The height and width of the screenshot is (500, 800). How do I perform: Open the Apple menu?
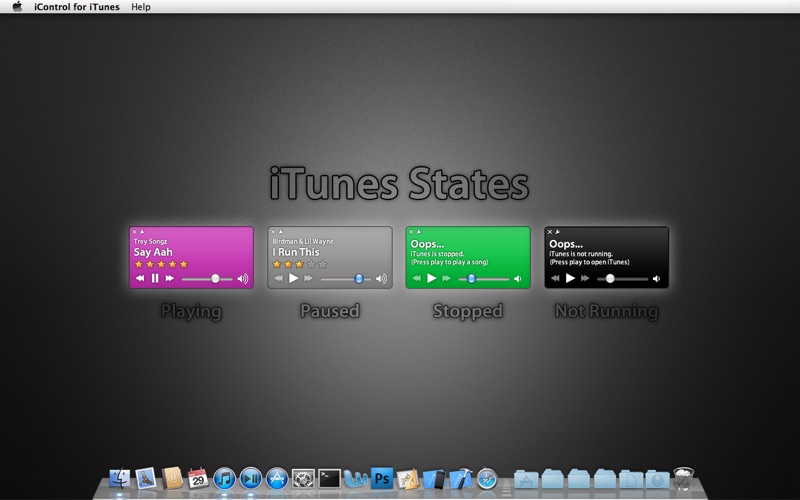pyautogui.click(x=17, y=7)
